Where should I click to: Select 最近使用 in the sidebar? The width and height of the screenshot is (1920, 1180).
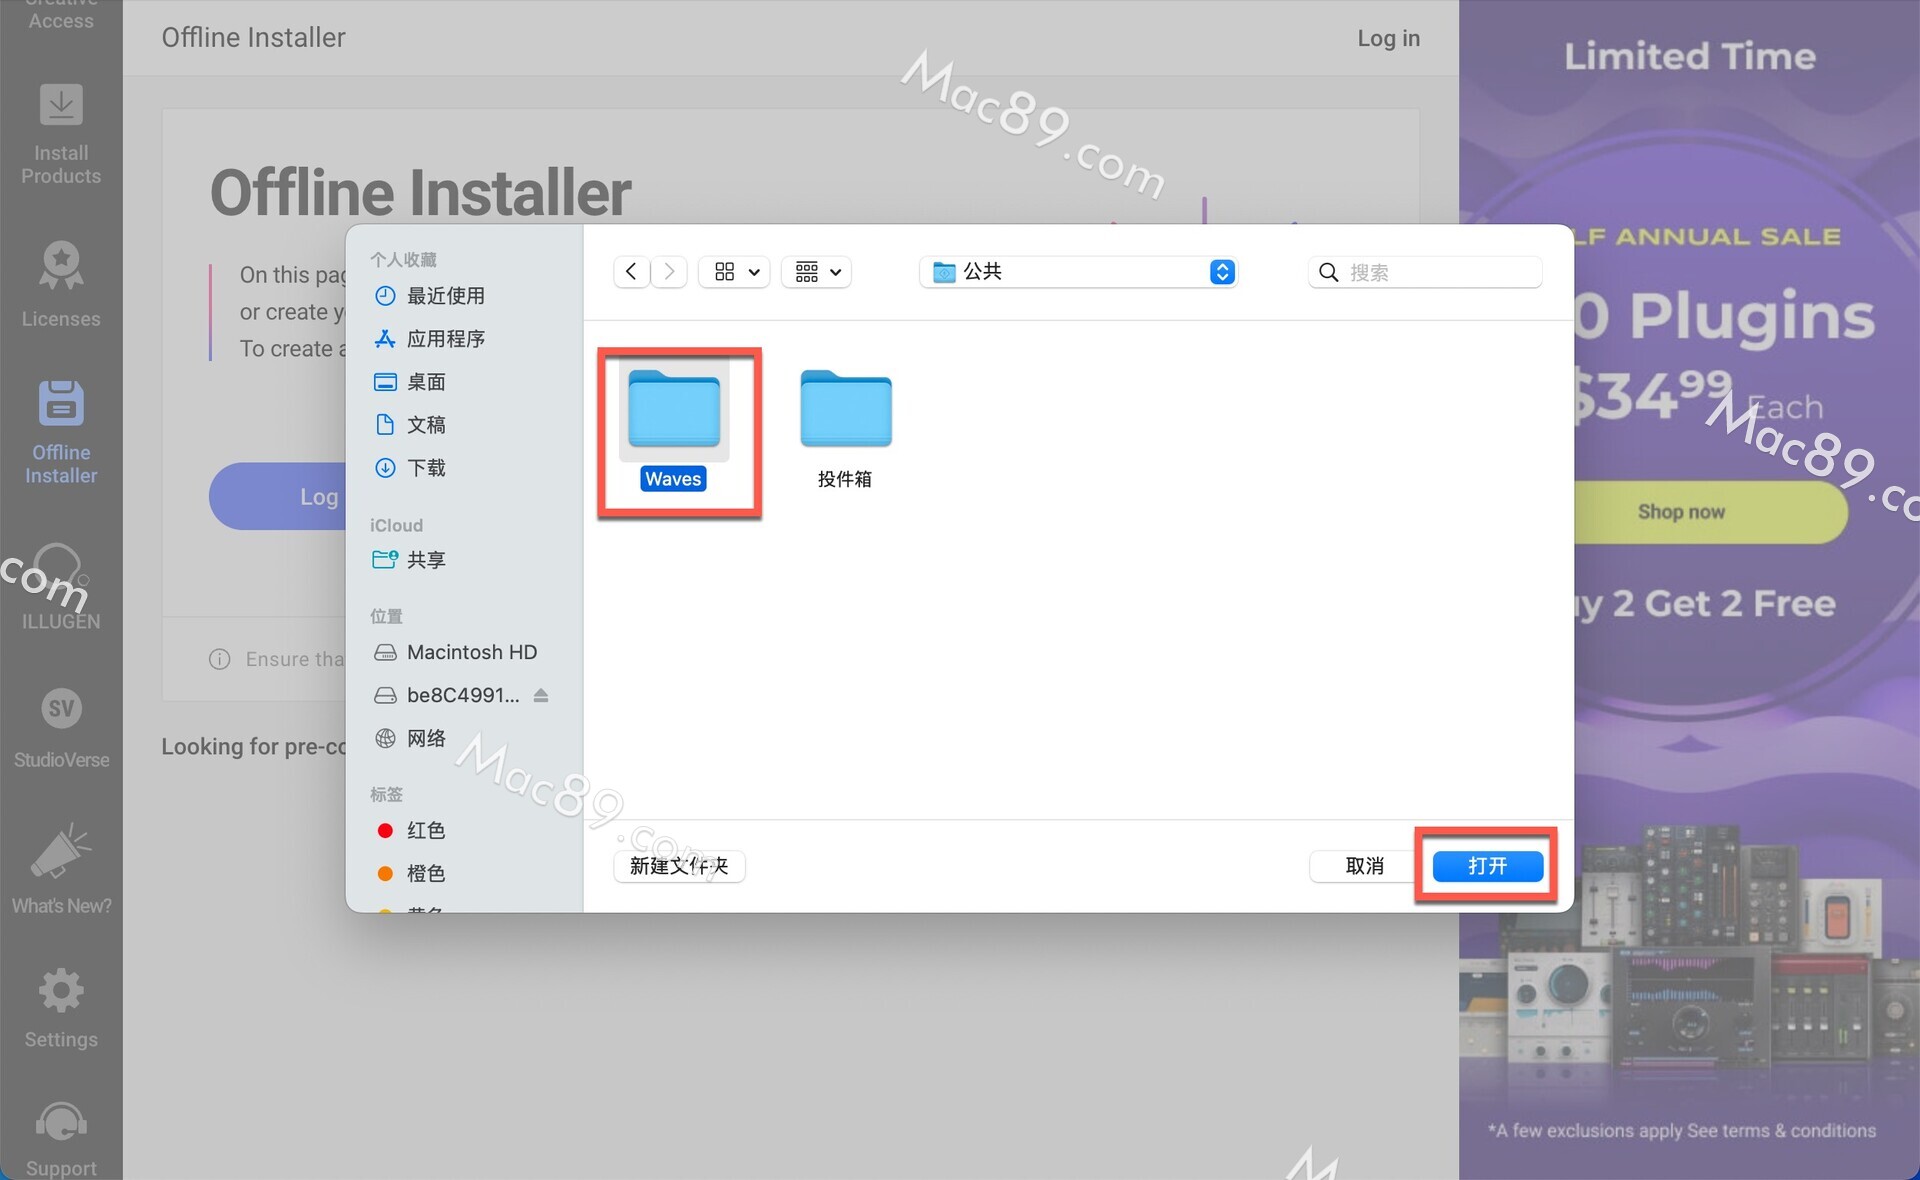445,296
